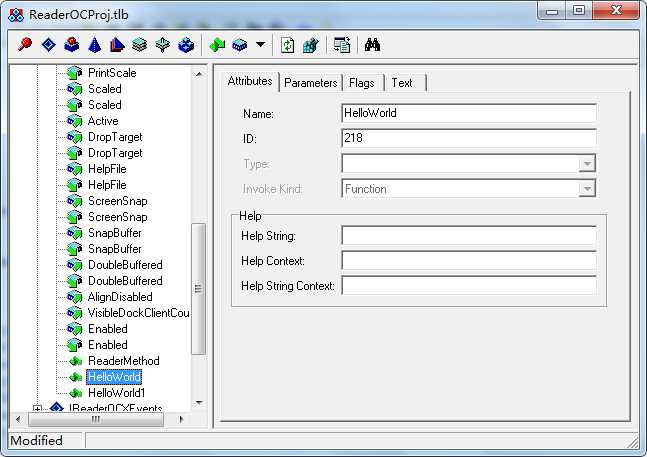Select the IReaderOCXEvents tree node label

116,408
